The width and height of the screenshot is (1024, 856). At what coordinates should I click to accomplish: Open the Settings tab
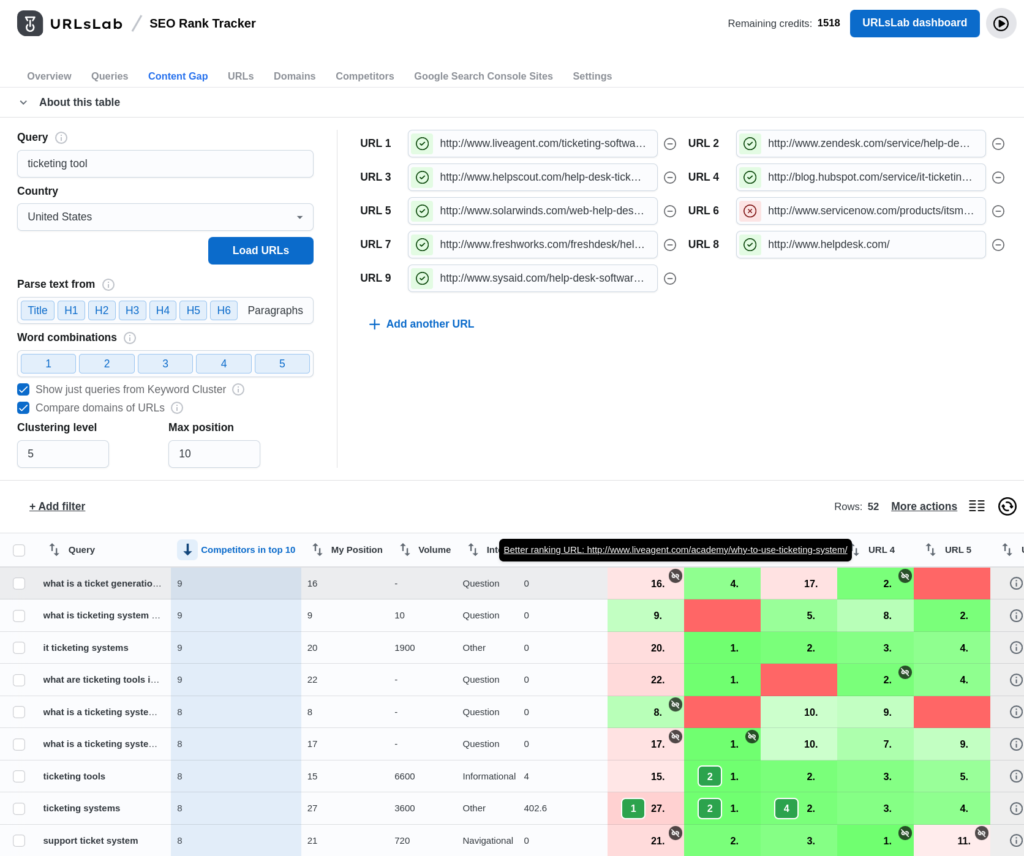(x=592, y=76)
